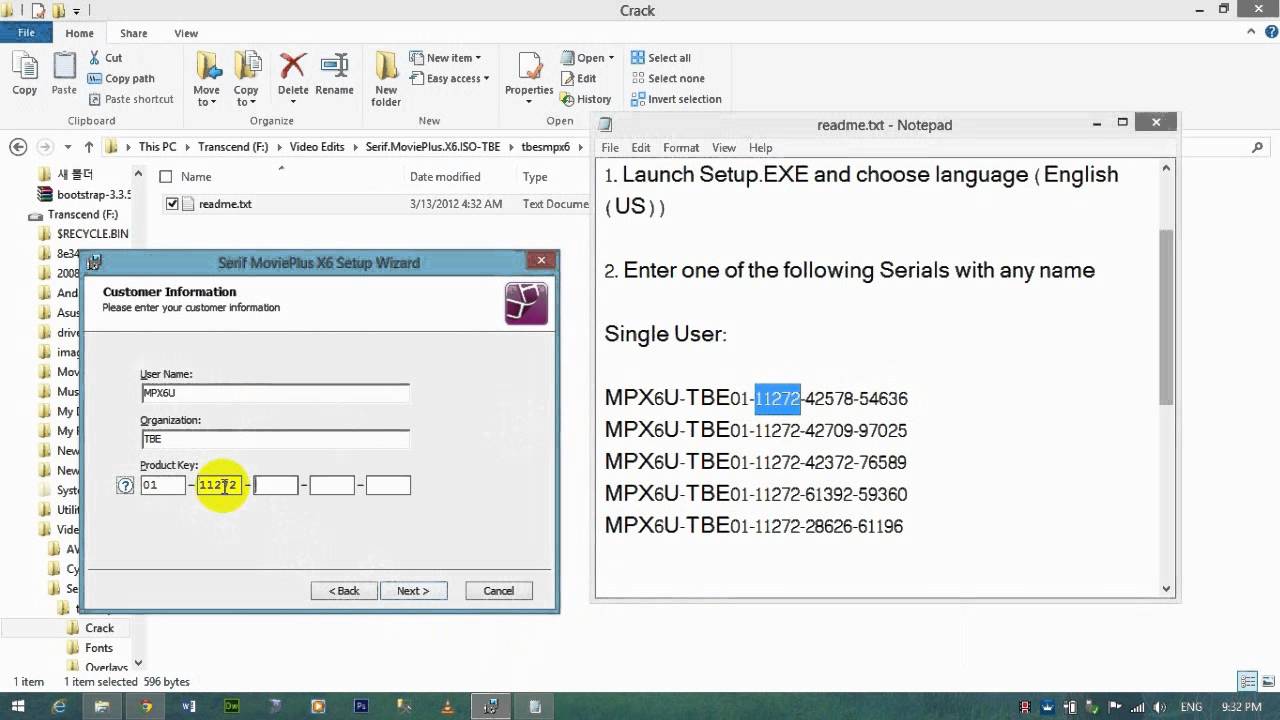This screenshot has width=1280, height=720.
Task: Uncheck the readme.txt file checkbox
Action: point(172,204)
